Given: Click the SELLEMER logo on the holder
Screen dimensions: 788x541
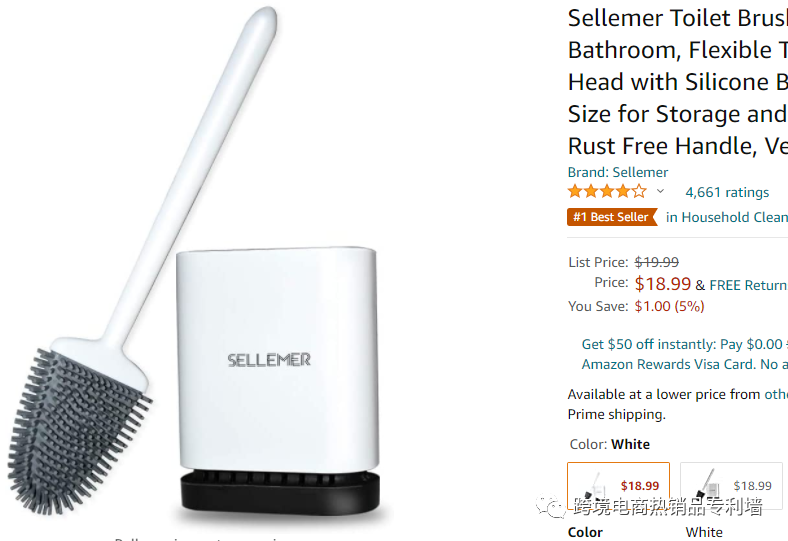Looking at the screenshot, I should pos(269,360).
